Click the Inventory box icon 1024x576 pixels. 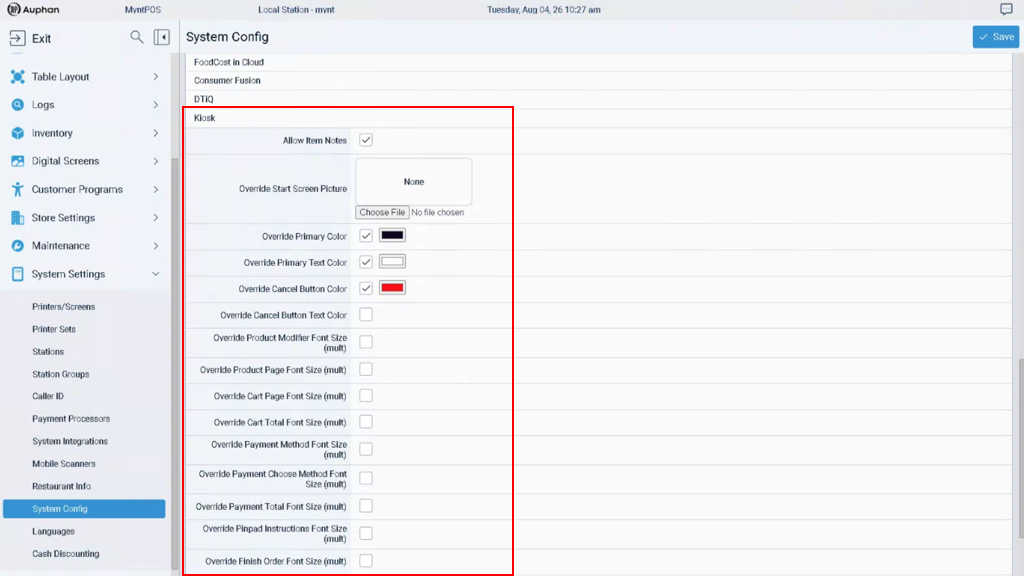tap(18, 133)
